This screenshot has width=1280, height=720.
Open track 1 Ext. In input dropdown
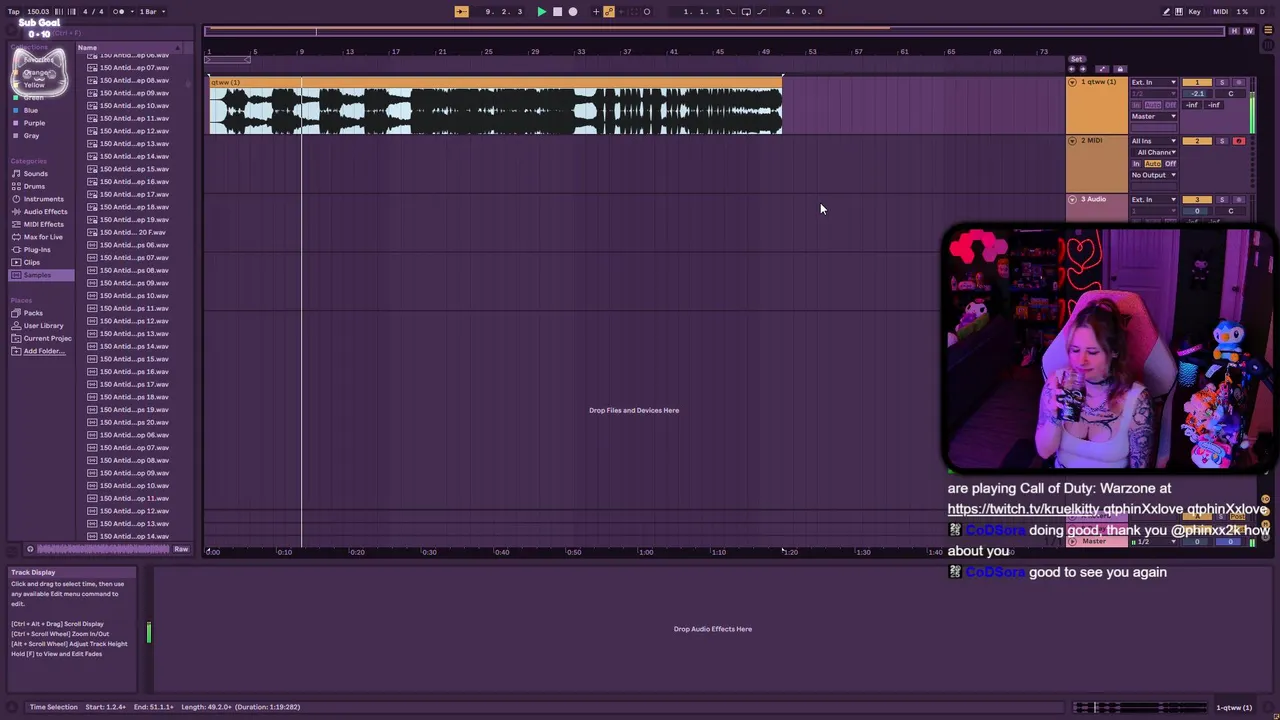[1154, 82]
